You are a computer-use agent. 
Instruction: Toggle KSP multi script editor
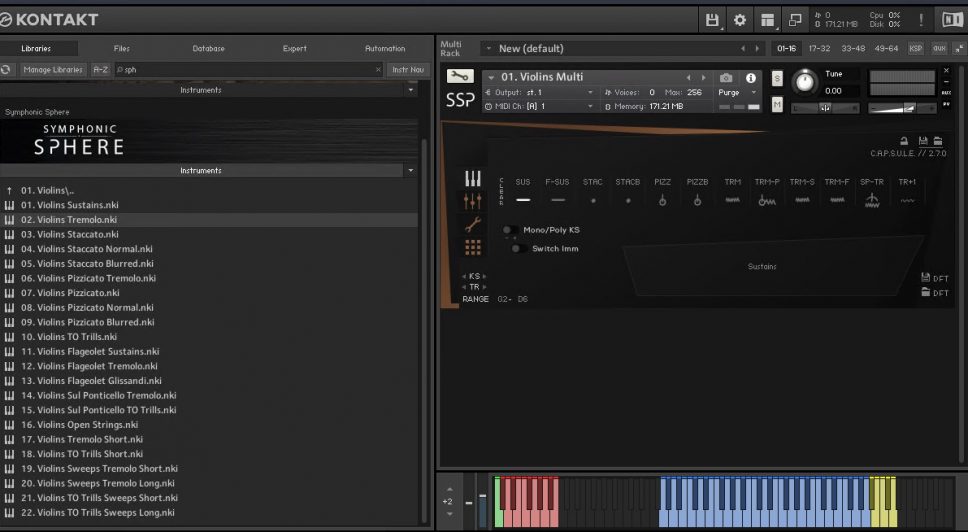pyautogui.click(x=916, y=48)
